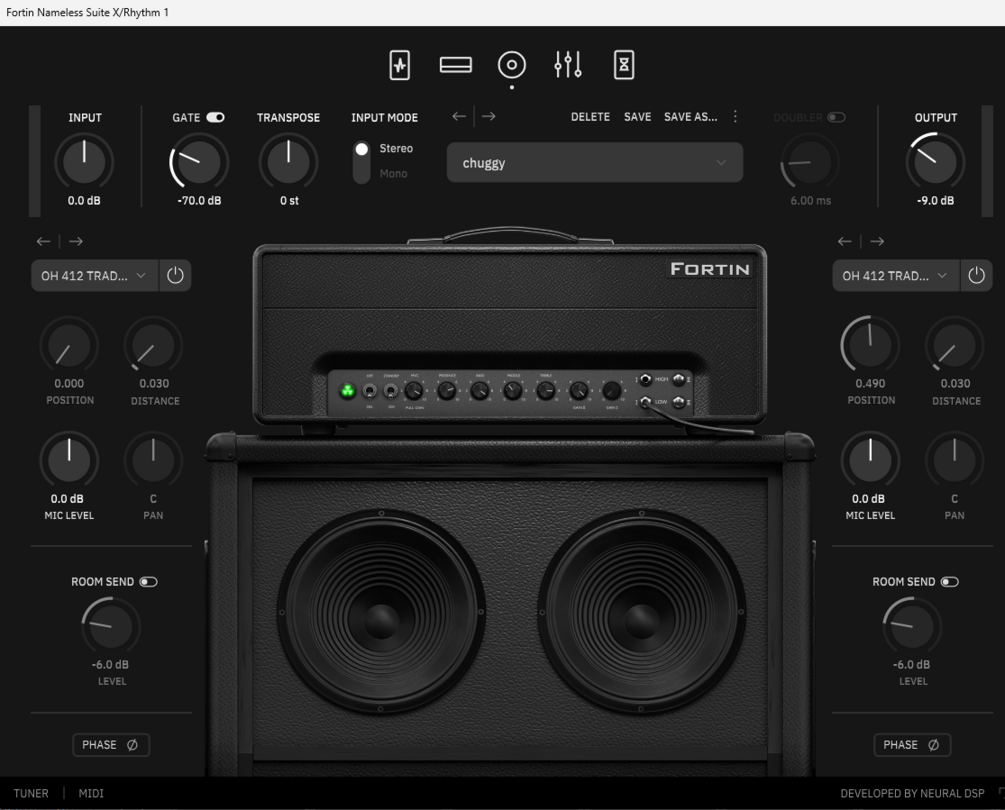The image size is (1005, 810).
Task: Click right MIC LEVEL knob
Action: [870, 461]
